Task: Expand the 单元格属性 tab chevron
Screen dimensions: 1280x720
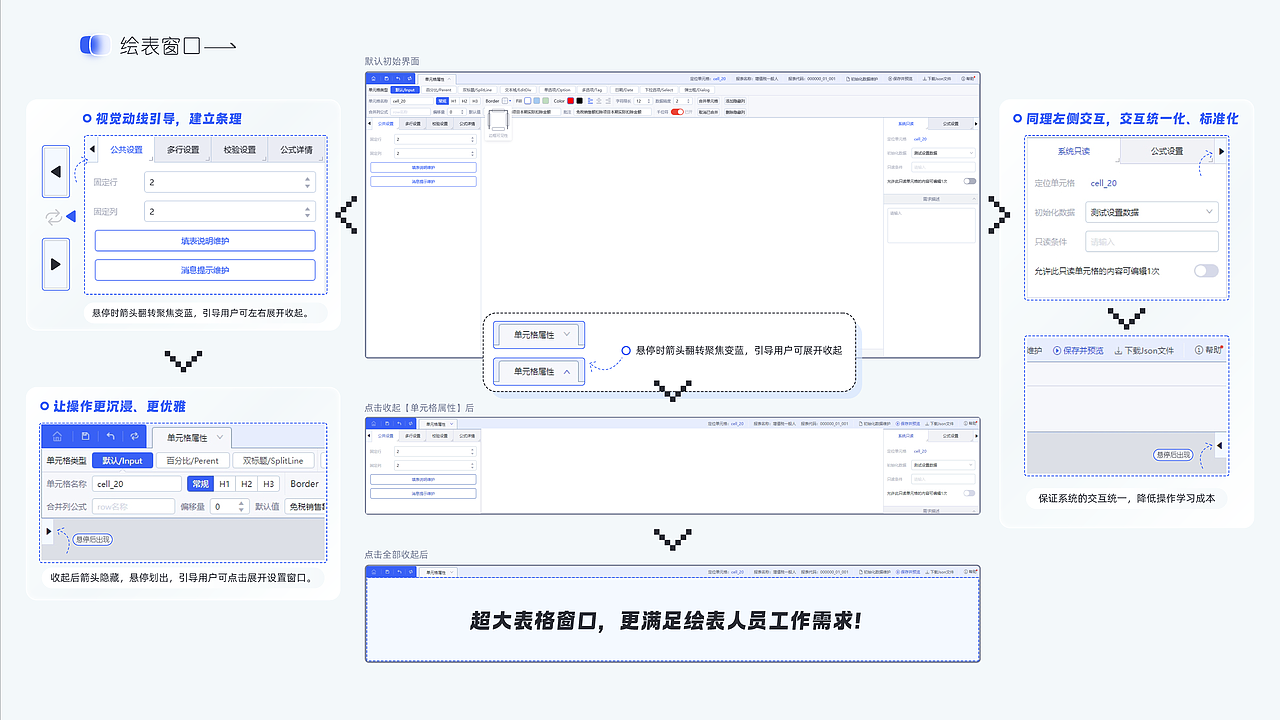Action: pyautogui.click(x=219, y=437)
